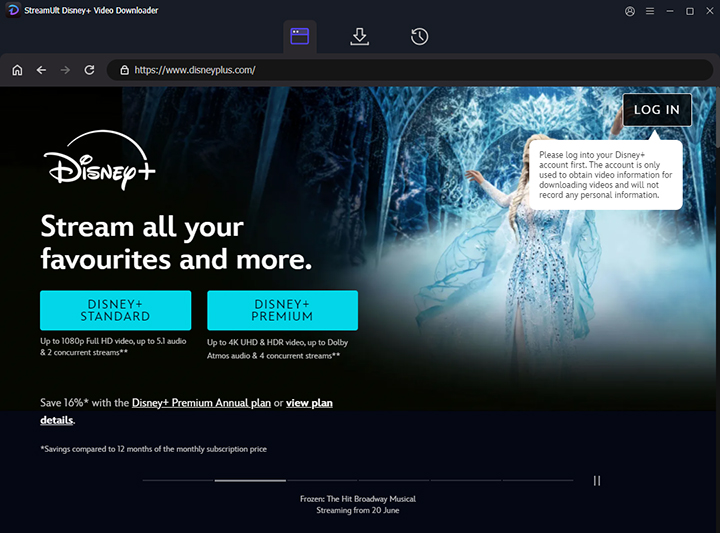Open the download history clock icon
720x533 pixels.
(420, 36)
